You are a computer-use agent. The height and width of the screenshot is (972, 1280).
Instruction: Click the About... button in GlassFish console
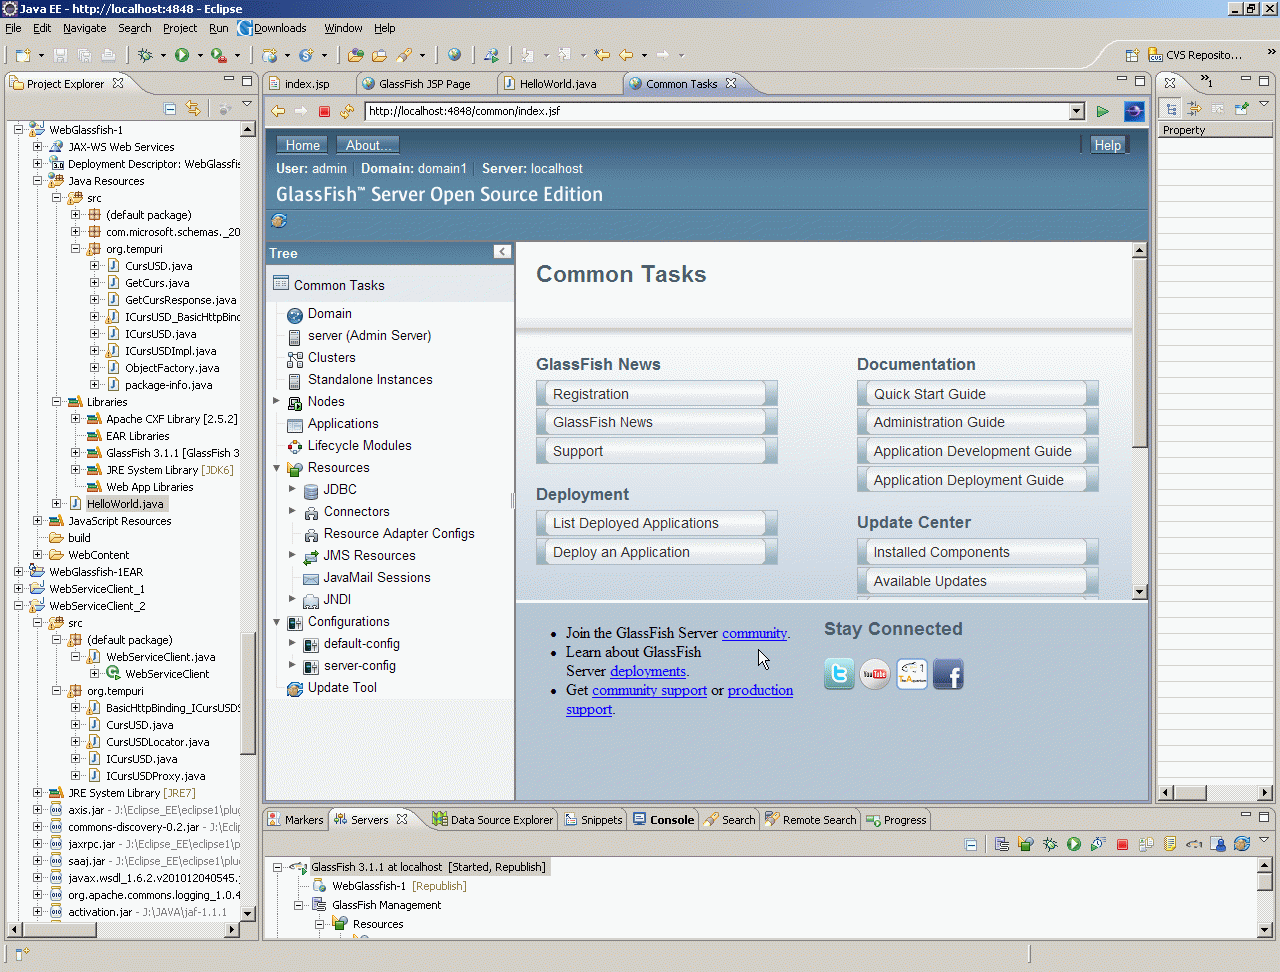[x=367, y=145]
